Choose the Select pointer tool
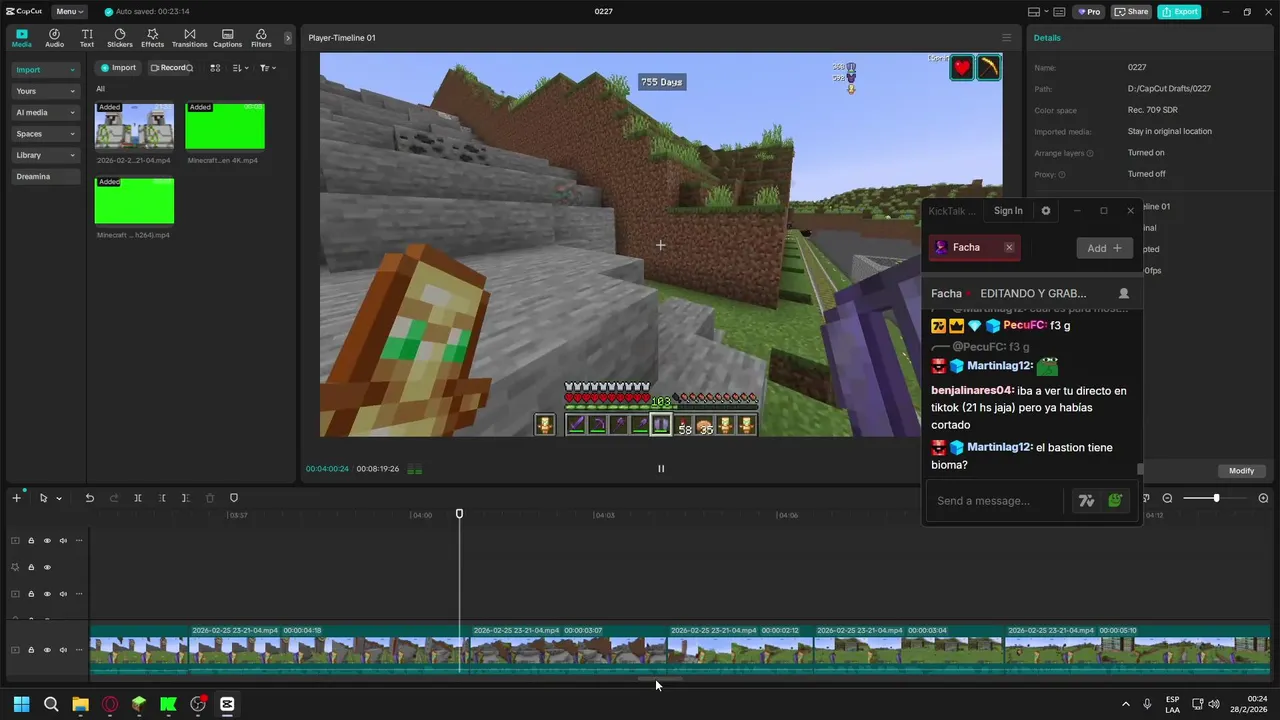 pos(43,498)
